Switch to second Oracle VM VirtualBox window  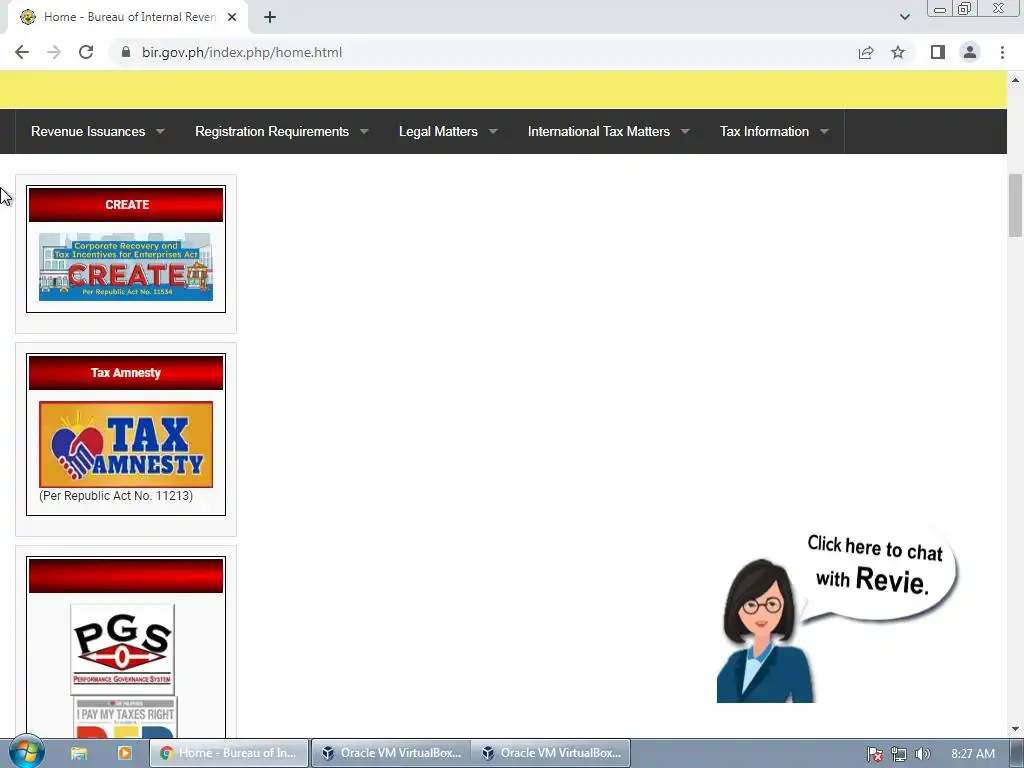click(551, 753)
